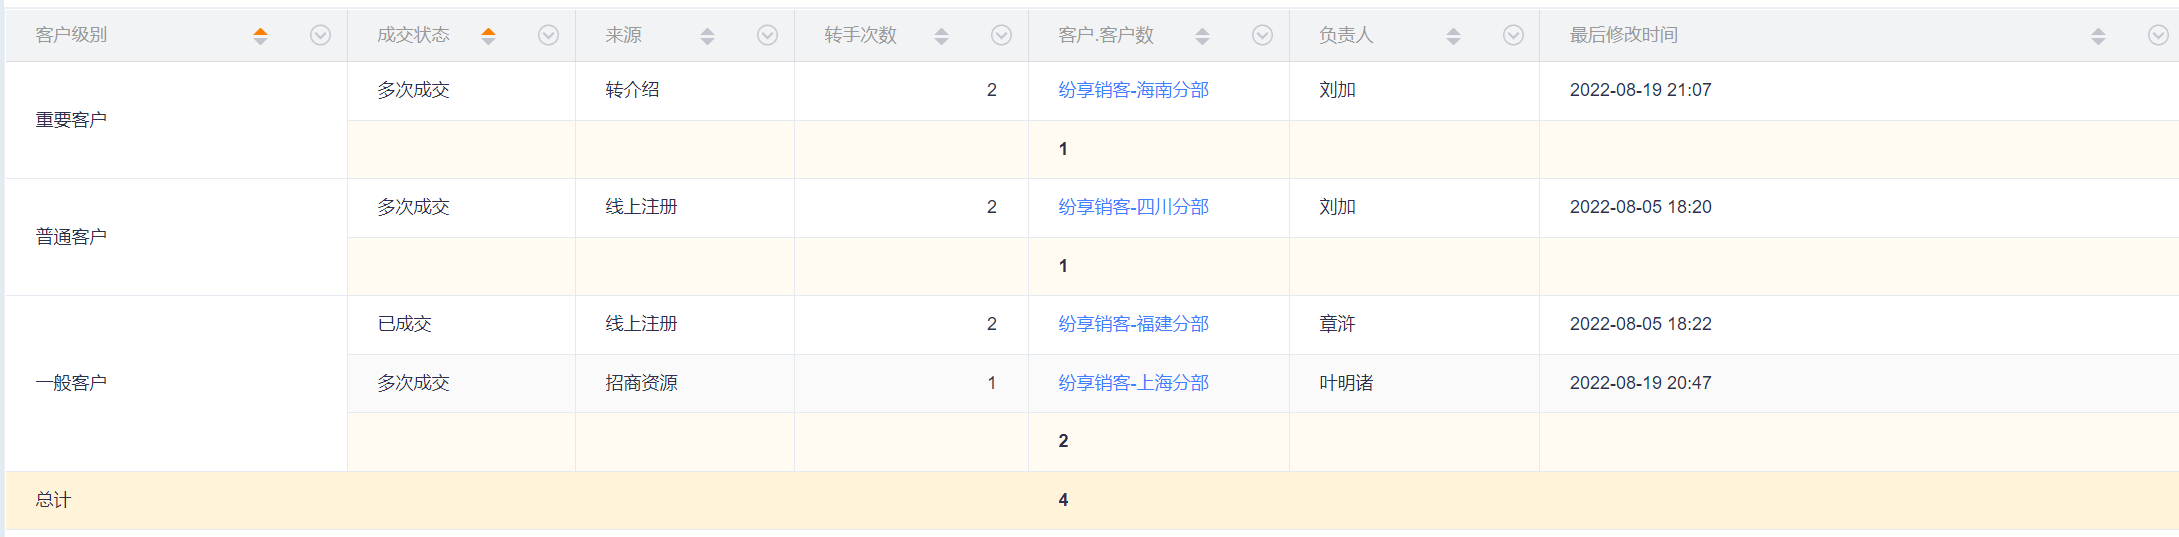Open 转手次数 column options menu

1001,35
